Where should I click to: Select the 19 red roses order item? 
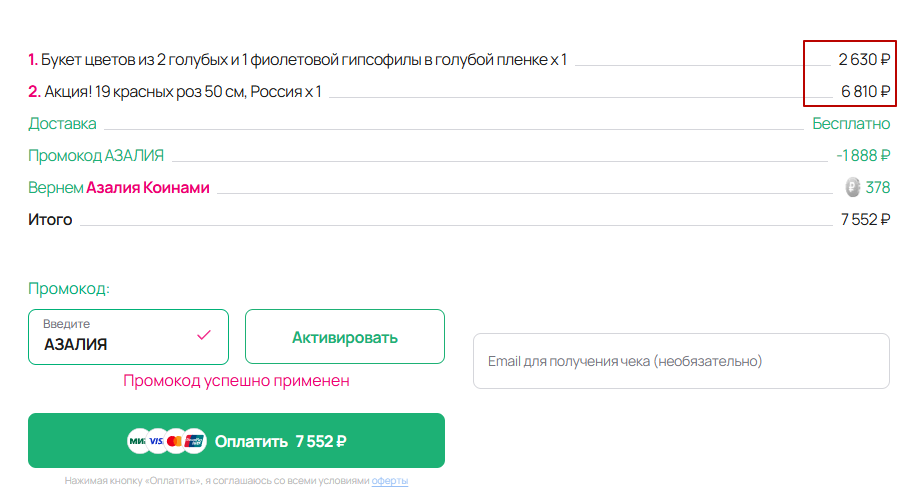tap(175, 91)
